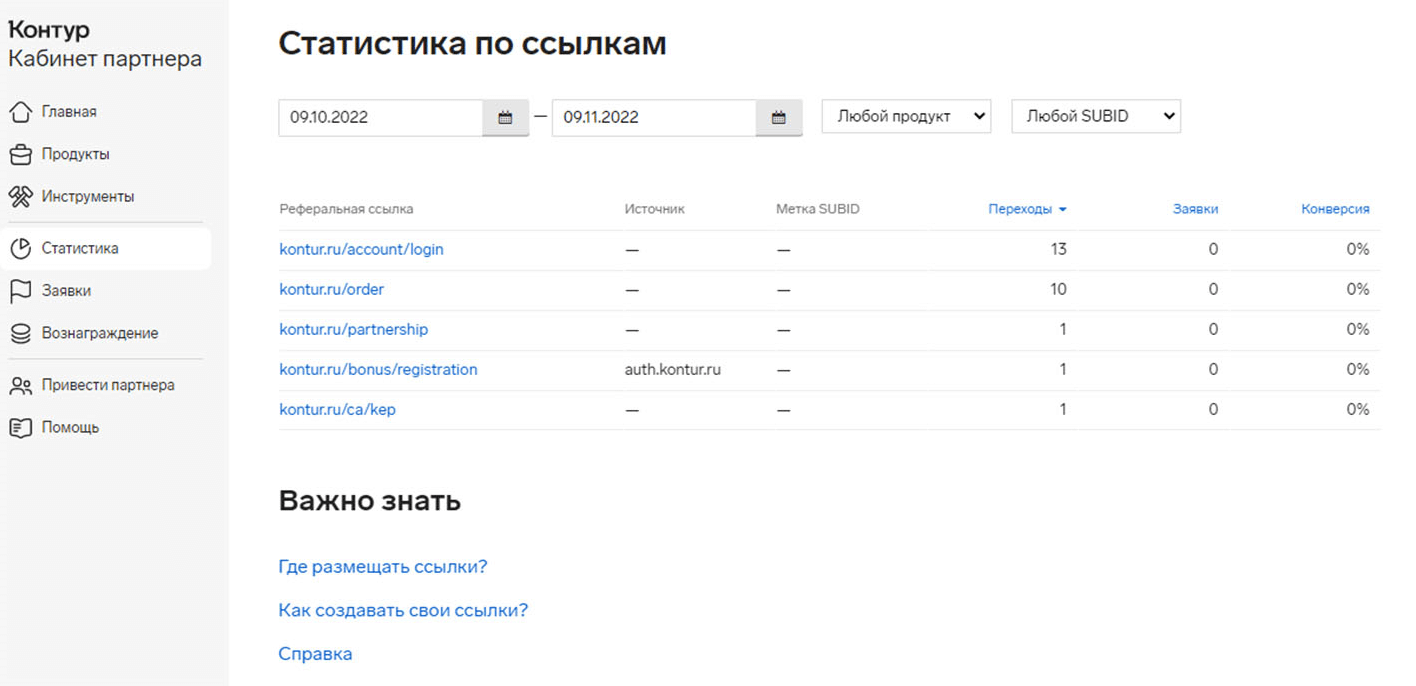The width and height of the screenshot is (1416, 686).
Task: Expand the Любой продукт dropdown
Action: [x=906, y=116]
